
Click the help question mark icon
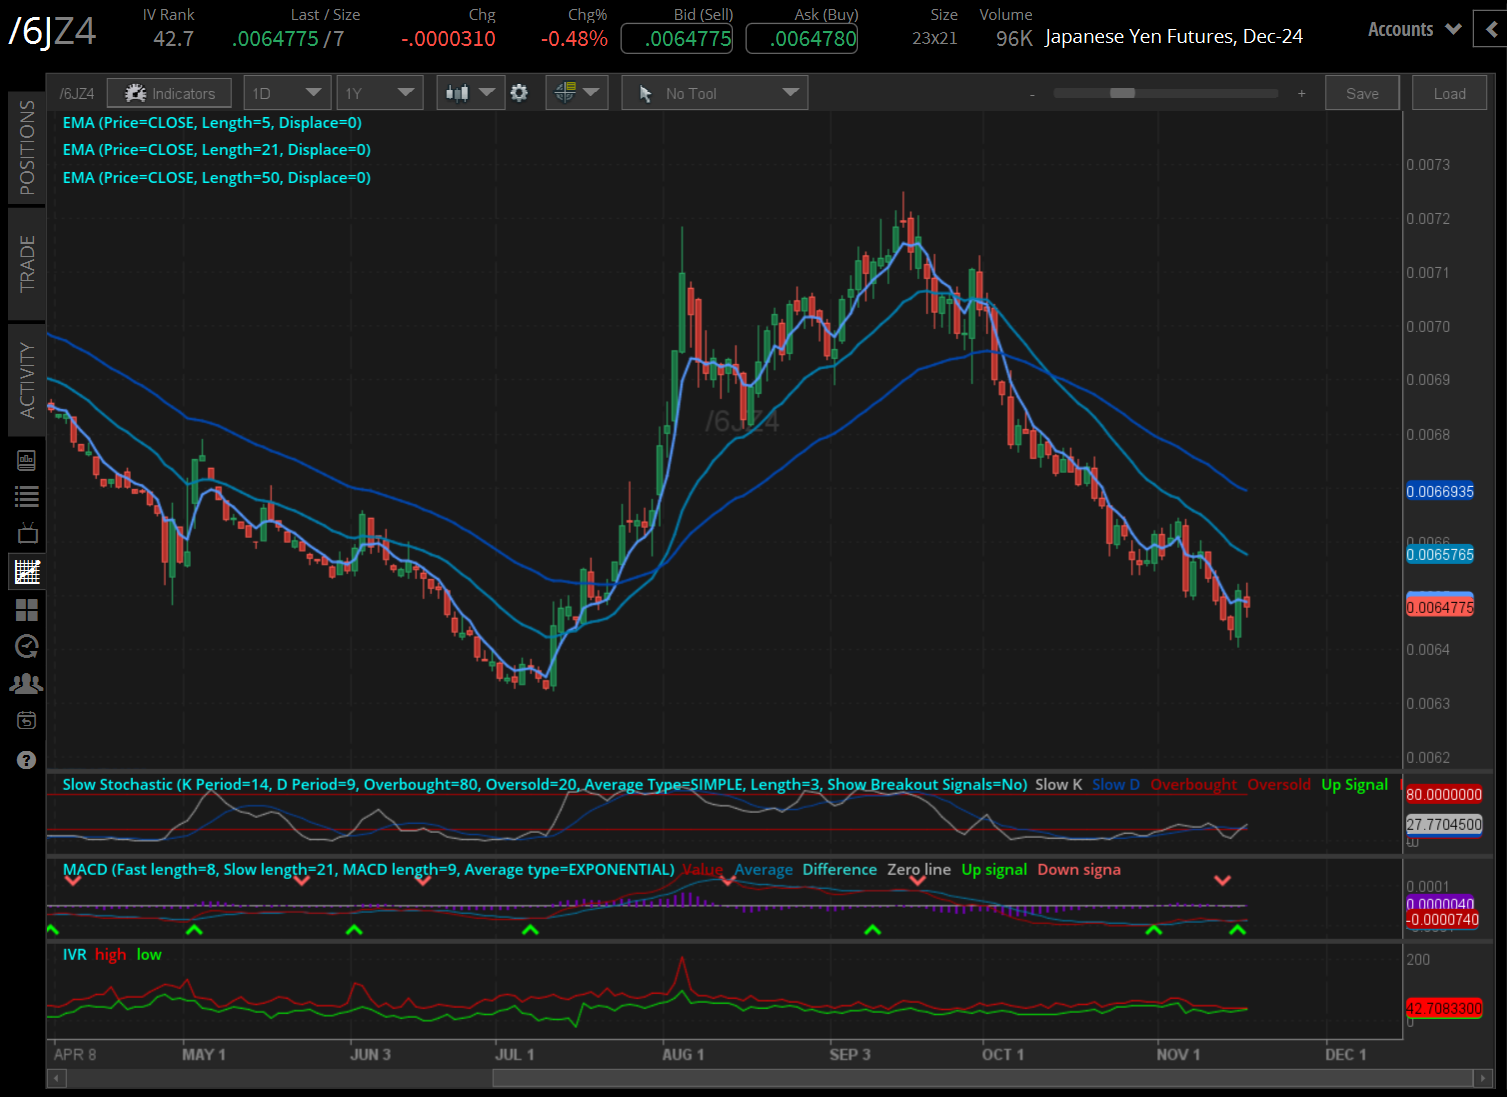click(x=27, y=760)
